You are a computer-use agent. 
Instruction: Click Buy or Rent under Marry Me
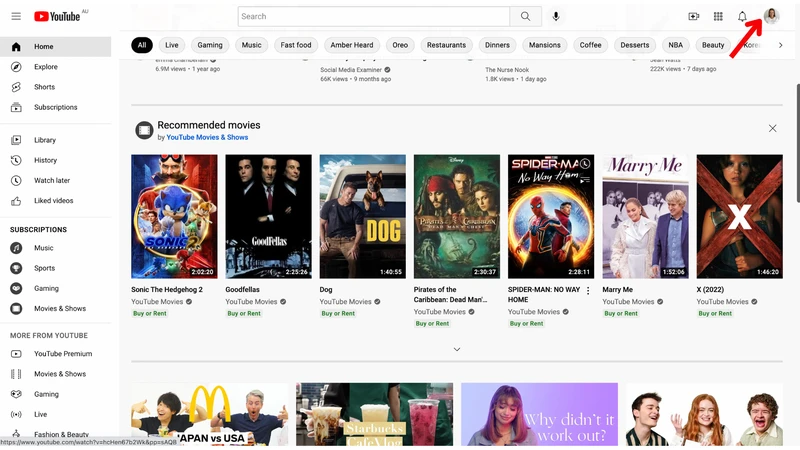620,314
